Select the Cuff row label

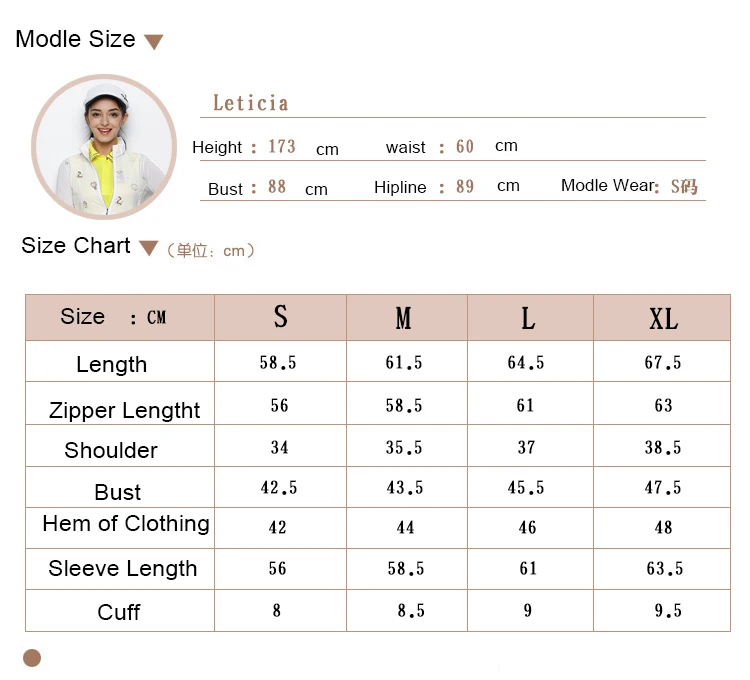[119, 612]
